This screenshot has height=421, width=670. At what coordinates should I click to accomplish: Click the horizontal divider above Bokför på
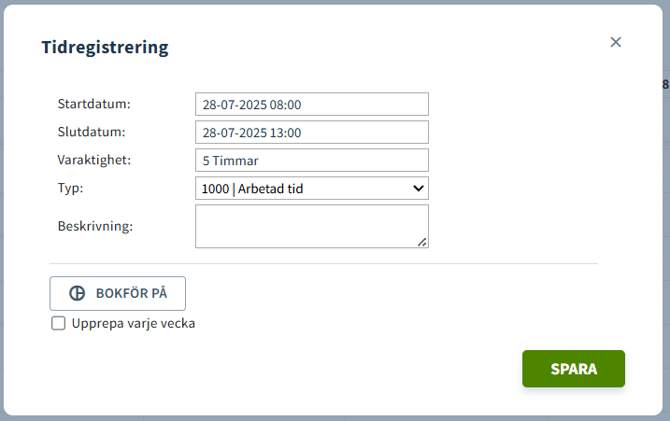[x=323, y=264]
